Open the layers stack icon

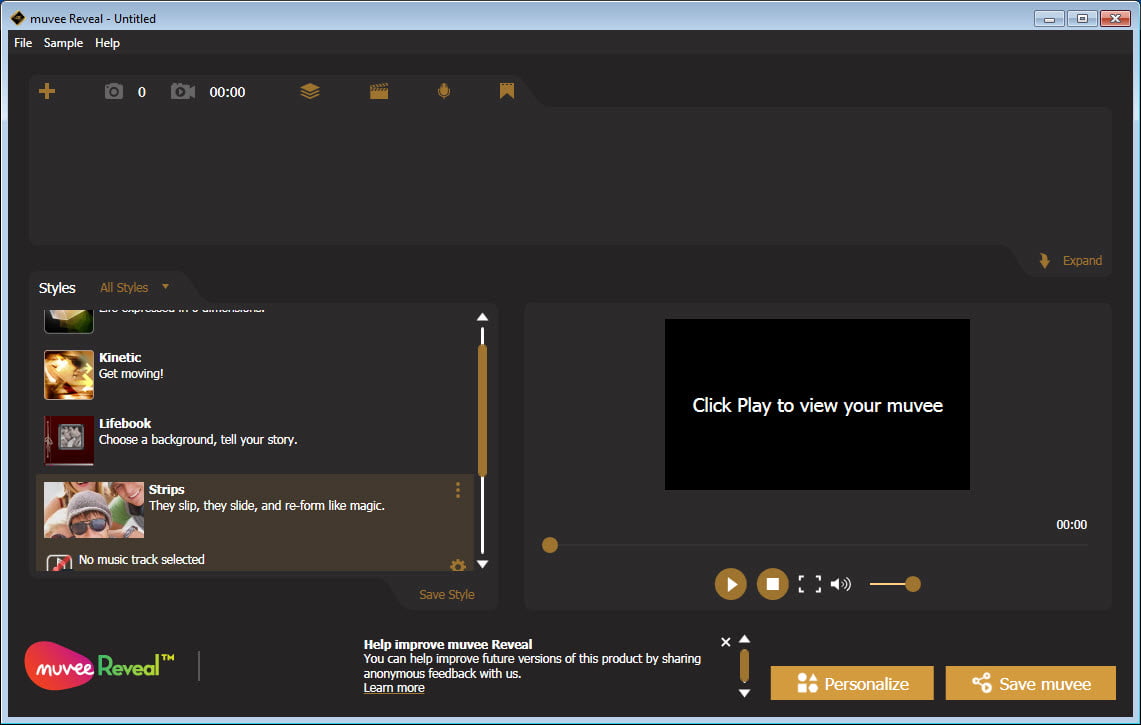310,91
